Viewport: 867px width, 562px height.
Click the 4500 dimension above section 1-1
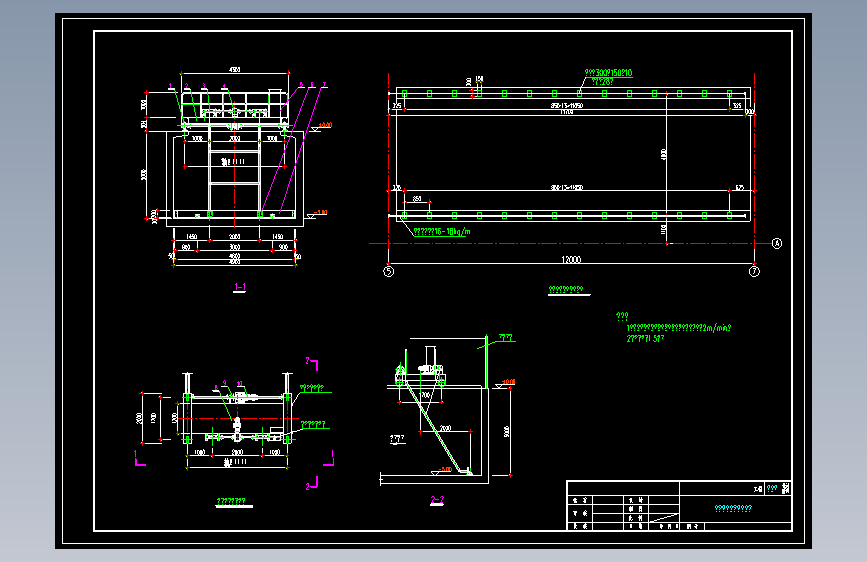(x=234, y=70)
